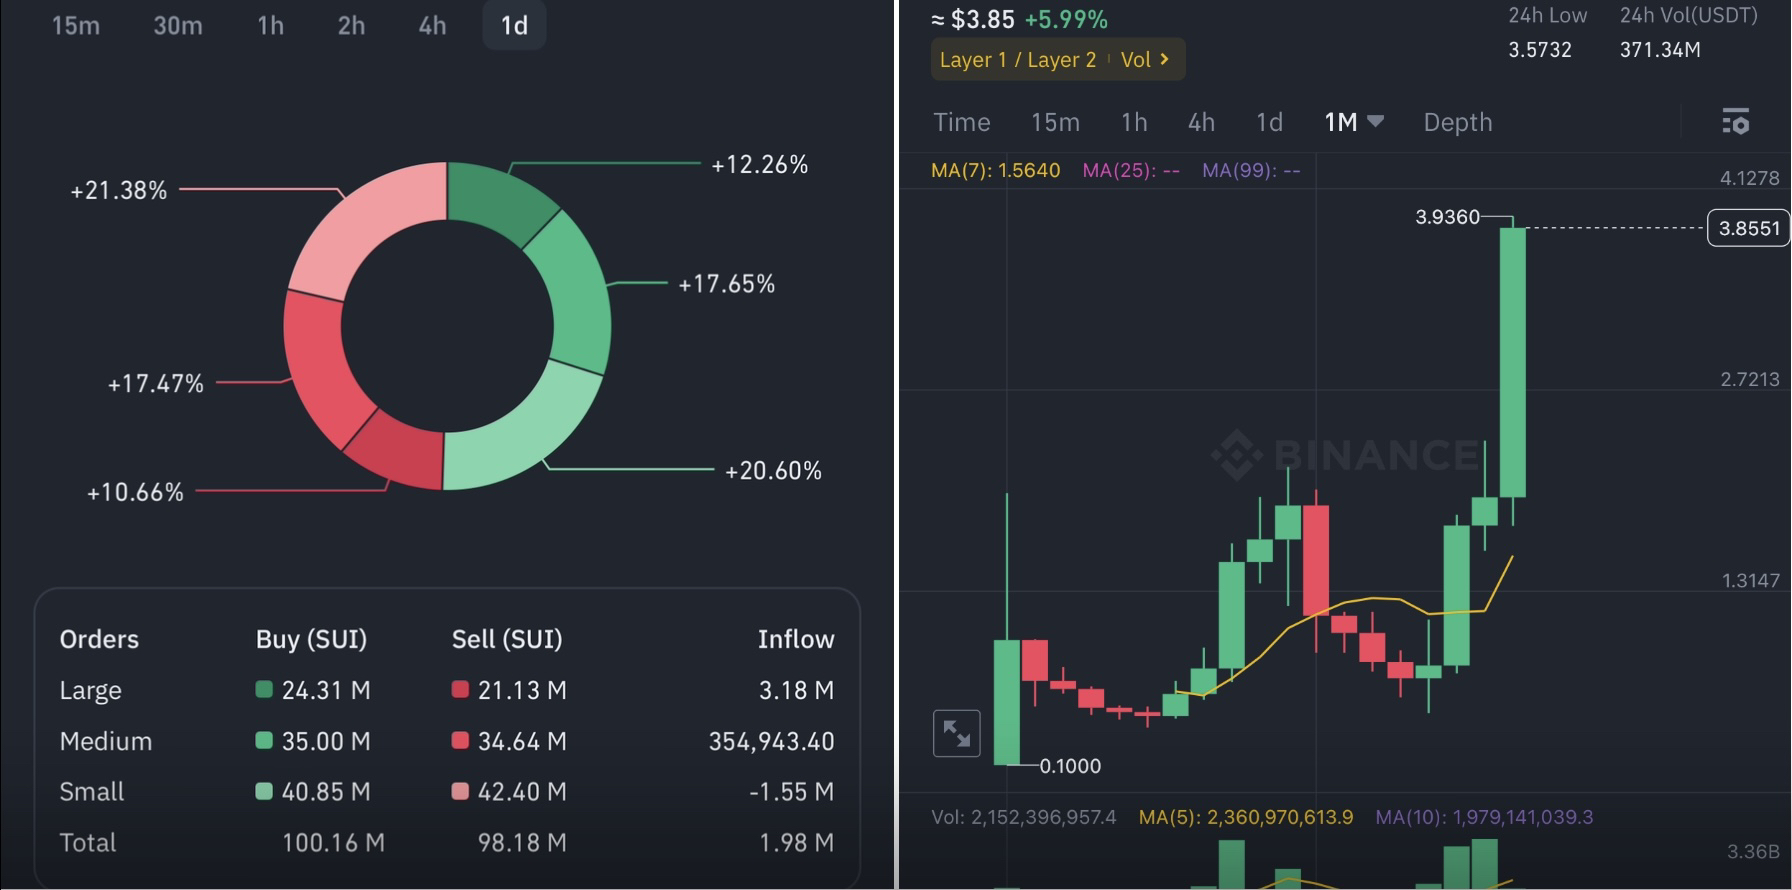Click the Layer 1 / Layer 2 tag
The height and width of the screenshot is (890, 1792).
pos(1017,60)
